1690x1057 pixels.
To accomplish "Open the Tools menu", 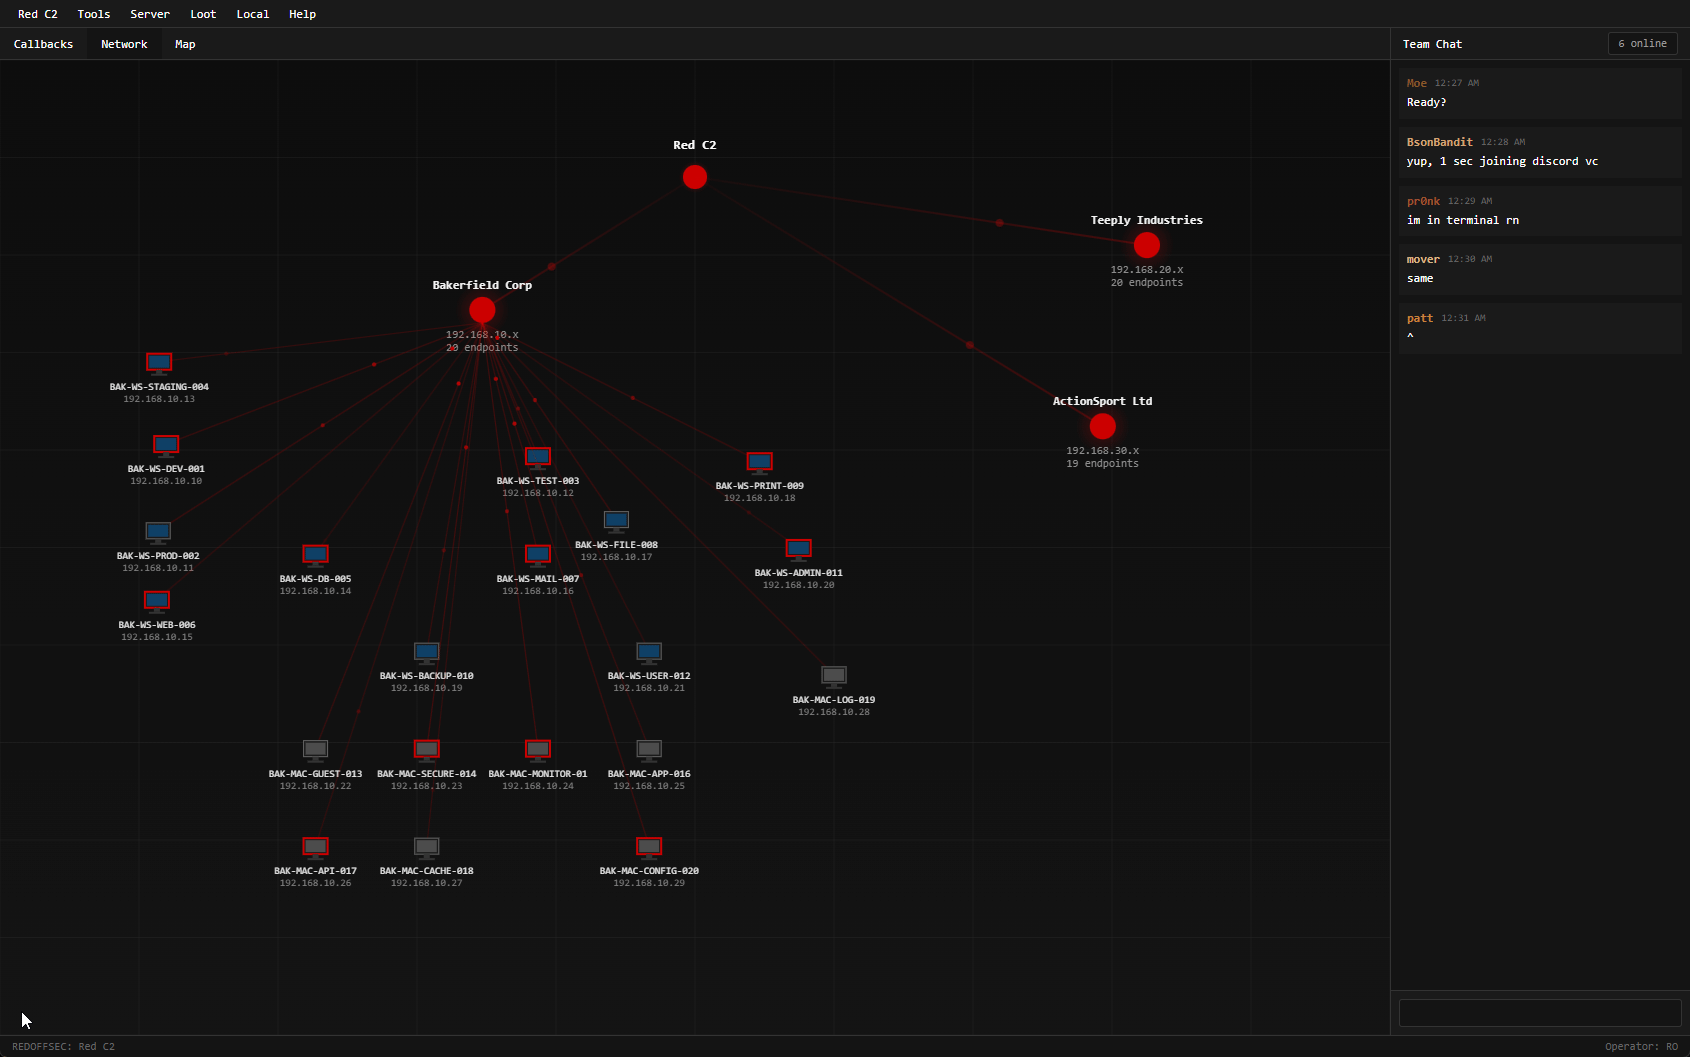I will (x=94, y=14).
